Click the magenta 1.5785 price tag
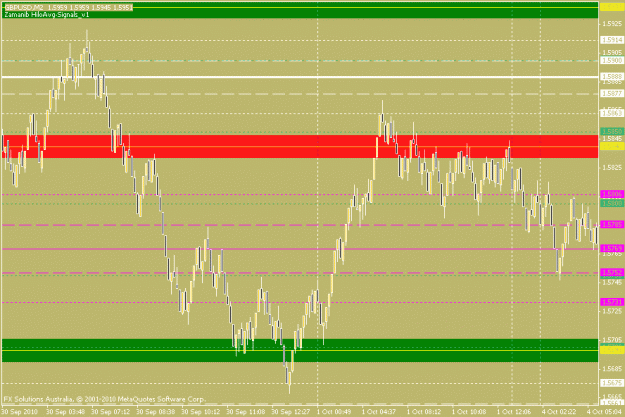Screen dimensions: 625x417 coord(612,224)
